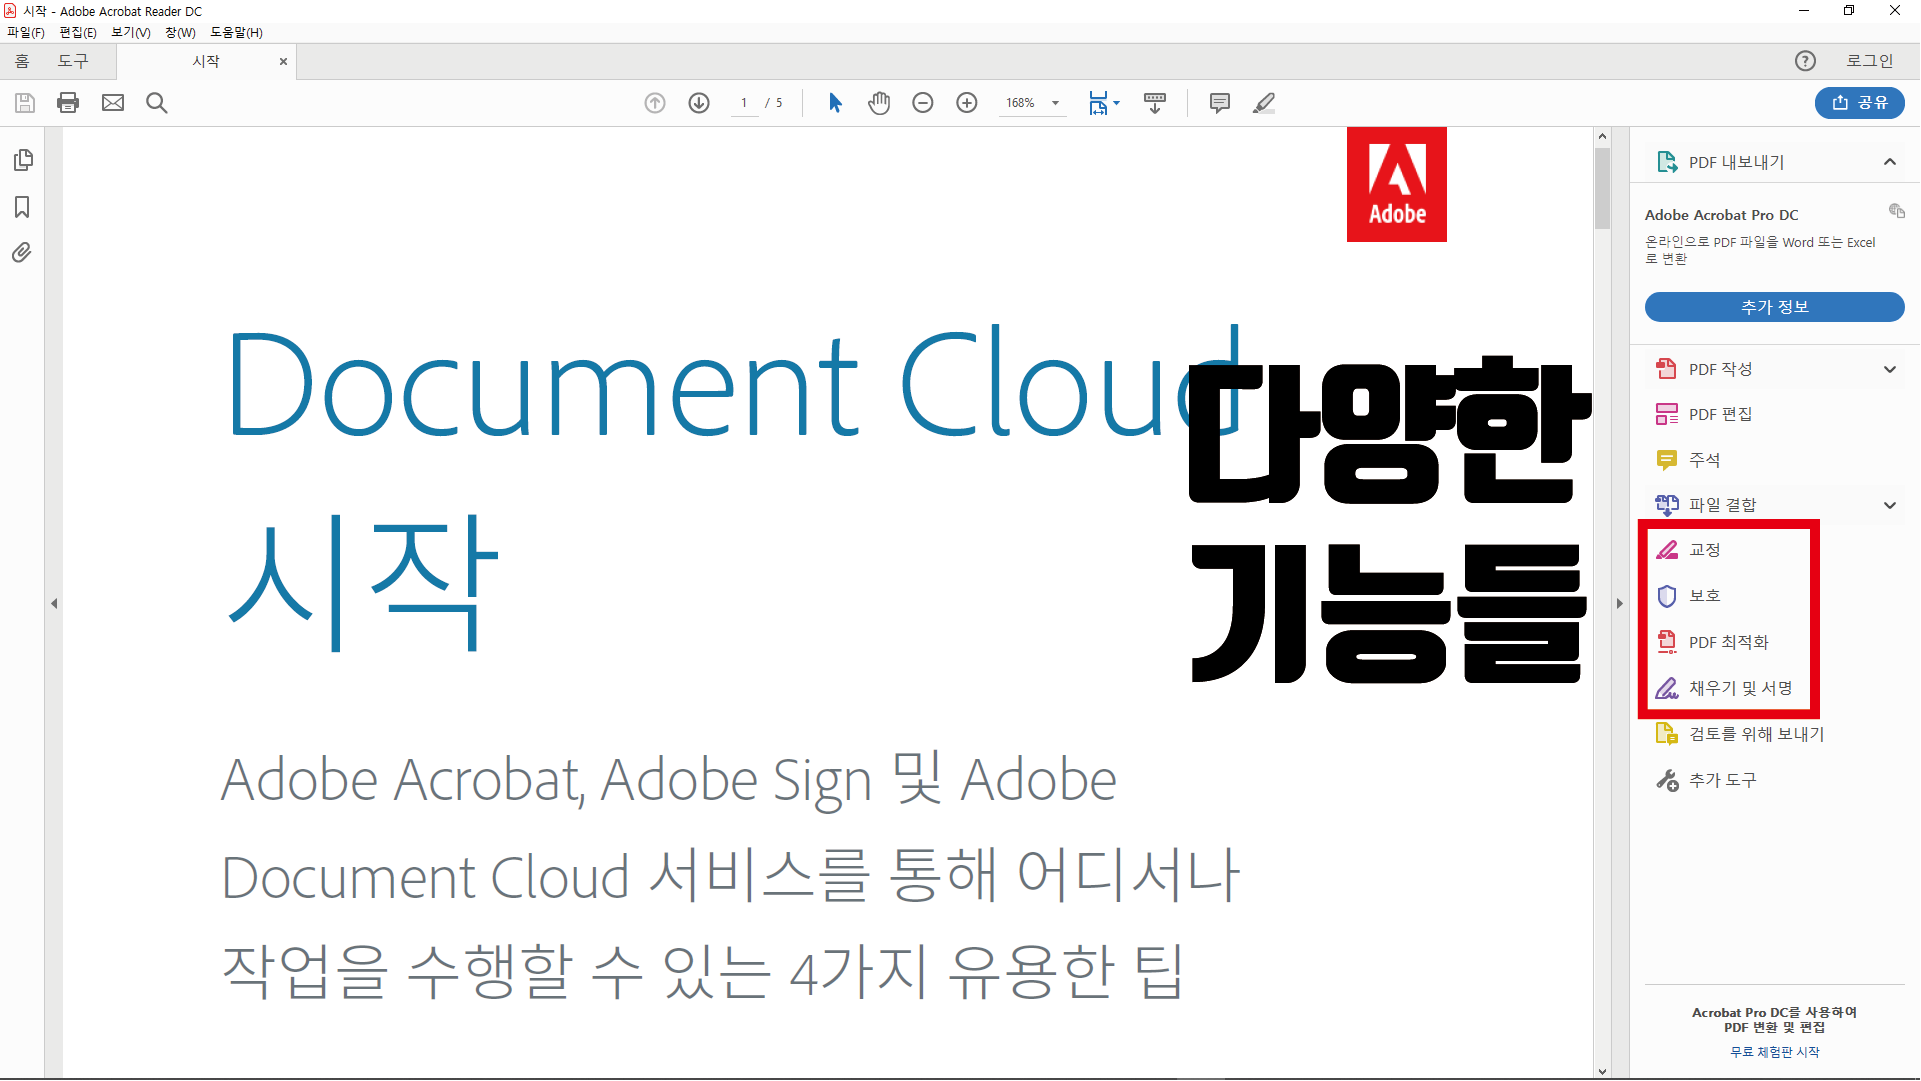Go to next page arrow
1921x1081 pixels.
[699, 103]
